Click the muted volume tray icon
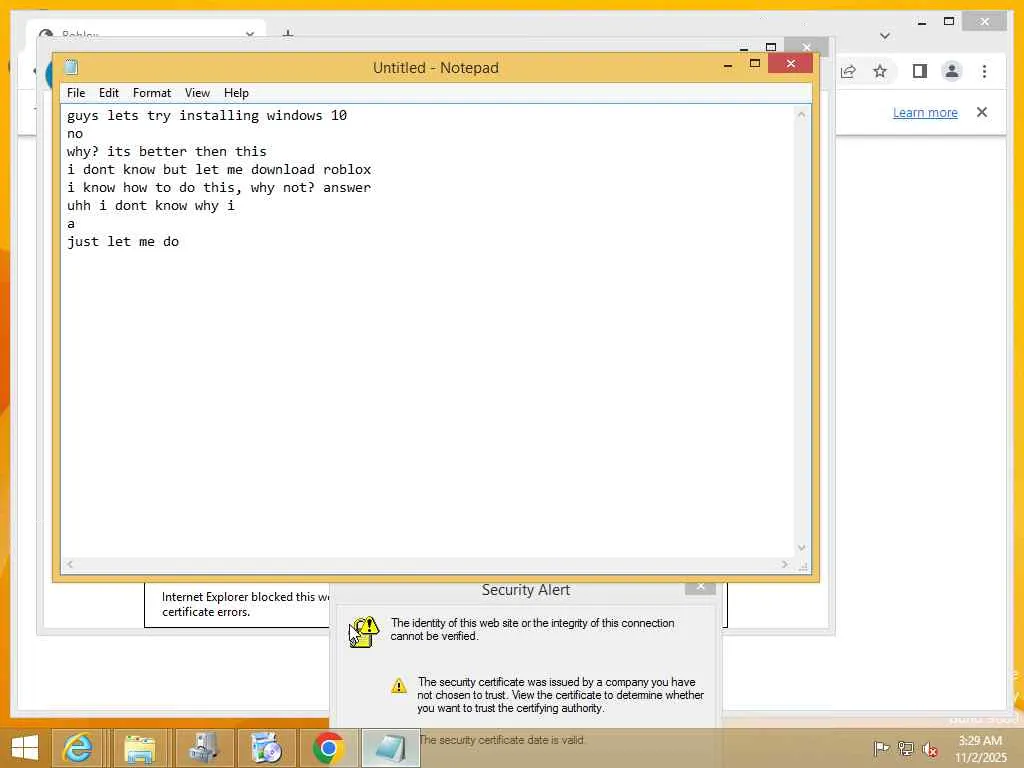Screen dimensions: 1024x768 pos(929,749)
